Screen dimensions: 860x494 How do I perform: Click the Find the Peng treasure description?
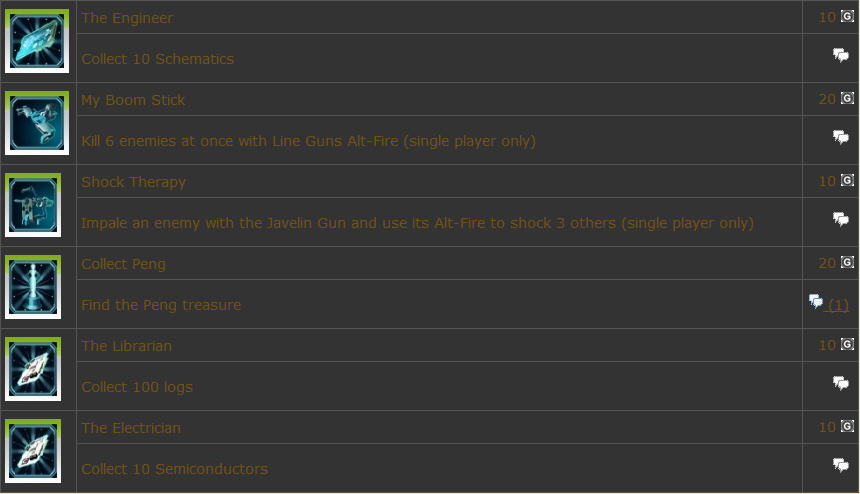point(161,305)
